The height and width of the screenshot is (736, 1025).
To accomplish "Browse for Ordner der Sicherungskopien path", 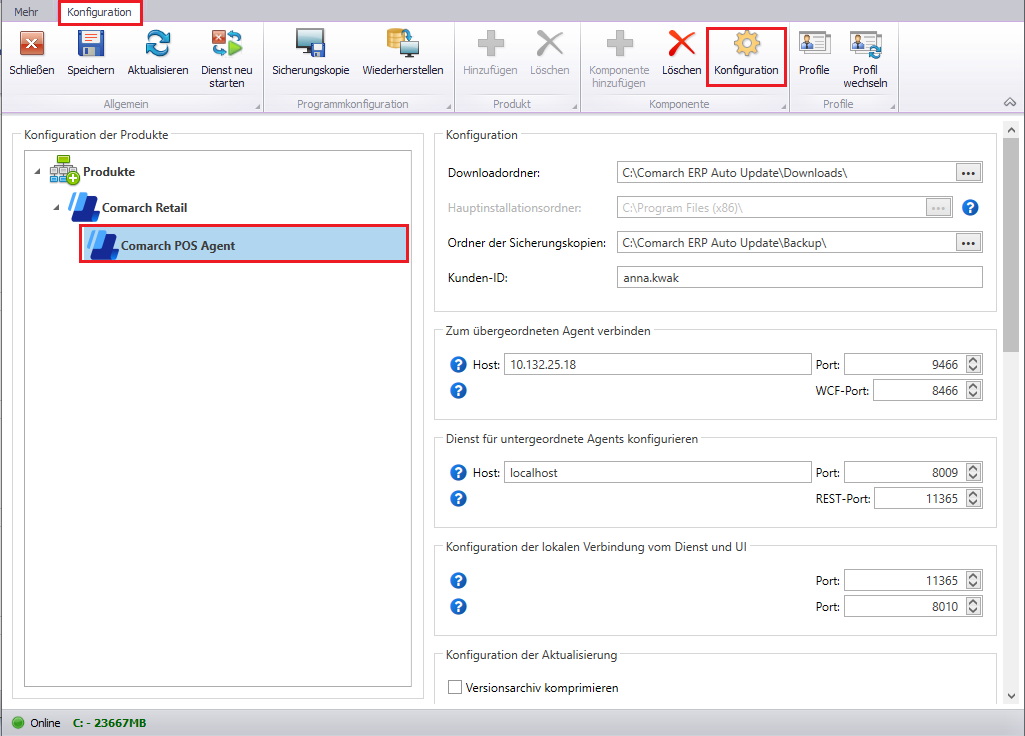I will click(968, 243).
